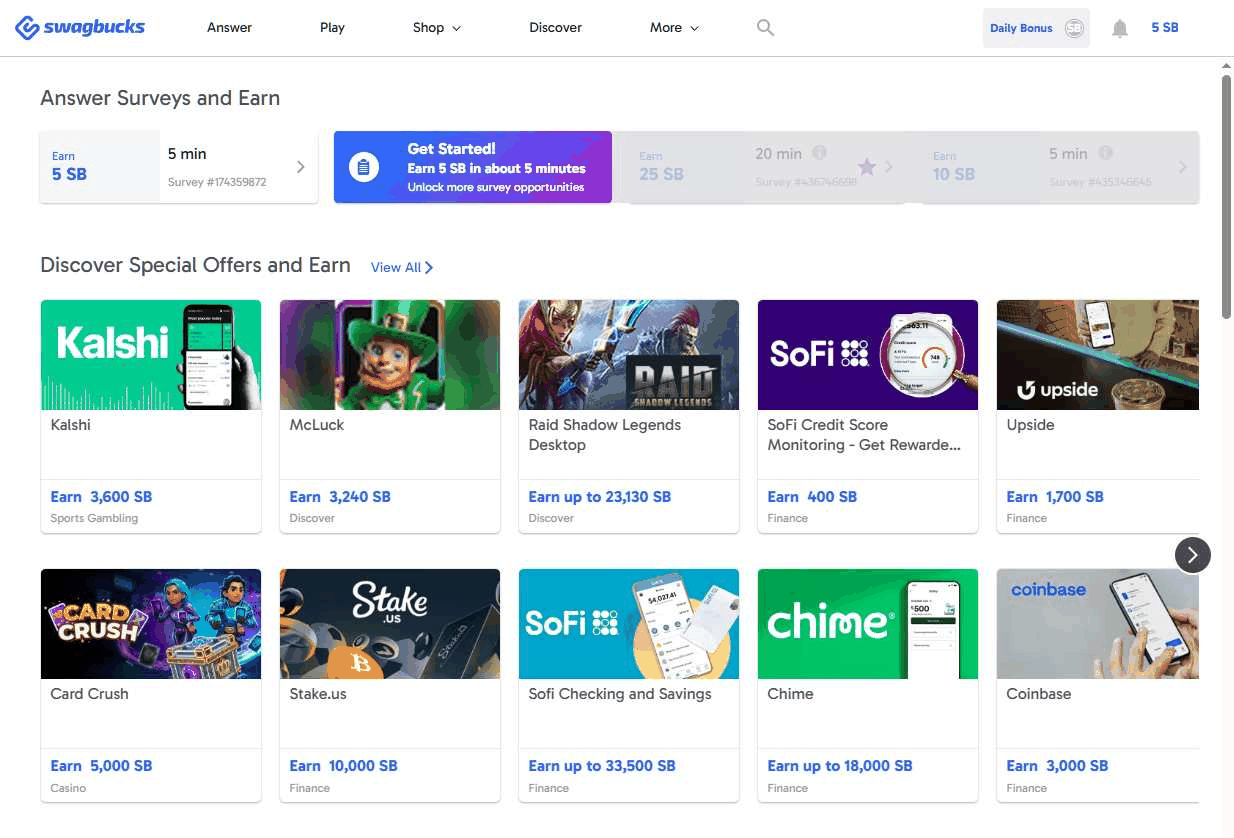Click 'Earn up to 23,130 SB'
The image size is (1234, 838).
click(x=600, y=497)
